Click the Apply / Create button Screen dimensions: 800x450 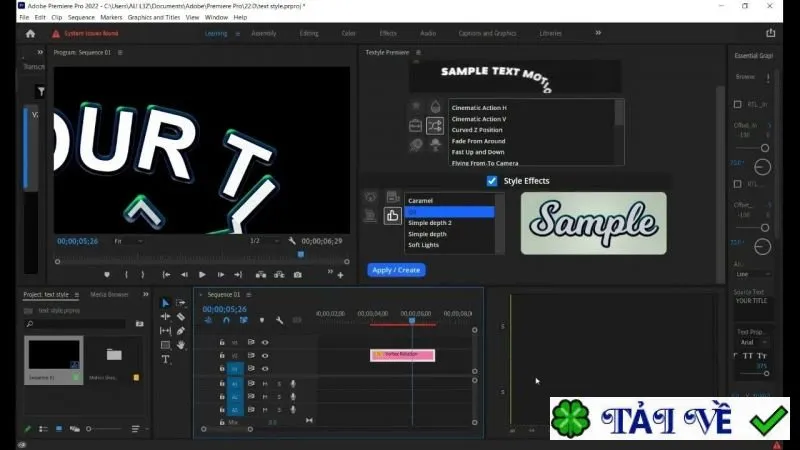(x=396, y=270)
